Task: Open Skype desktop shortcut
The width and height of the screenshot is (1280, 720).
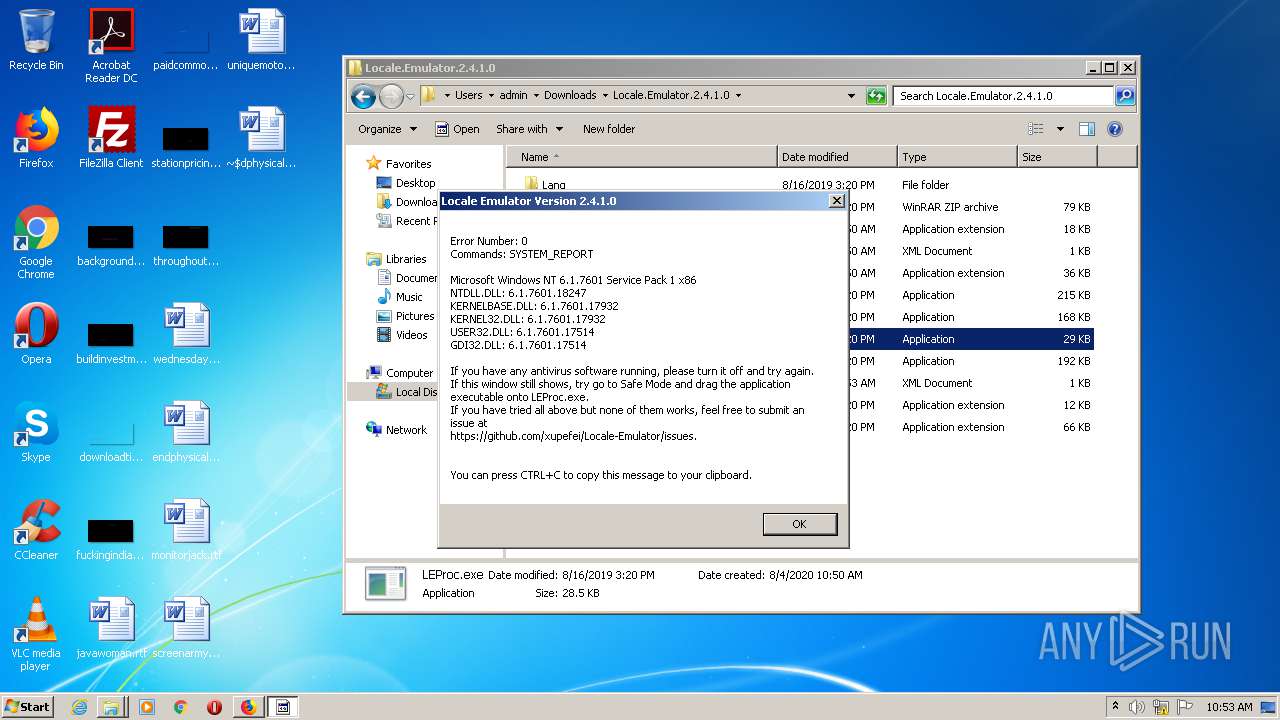Action: tap(36, 432)
